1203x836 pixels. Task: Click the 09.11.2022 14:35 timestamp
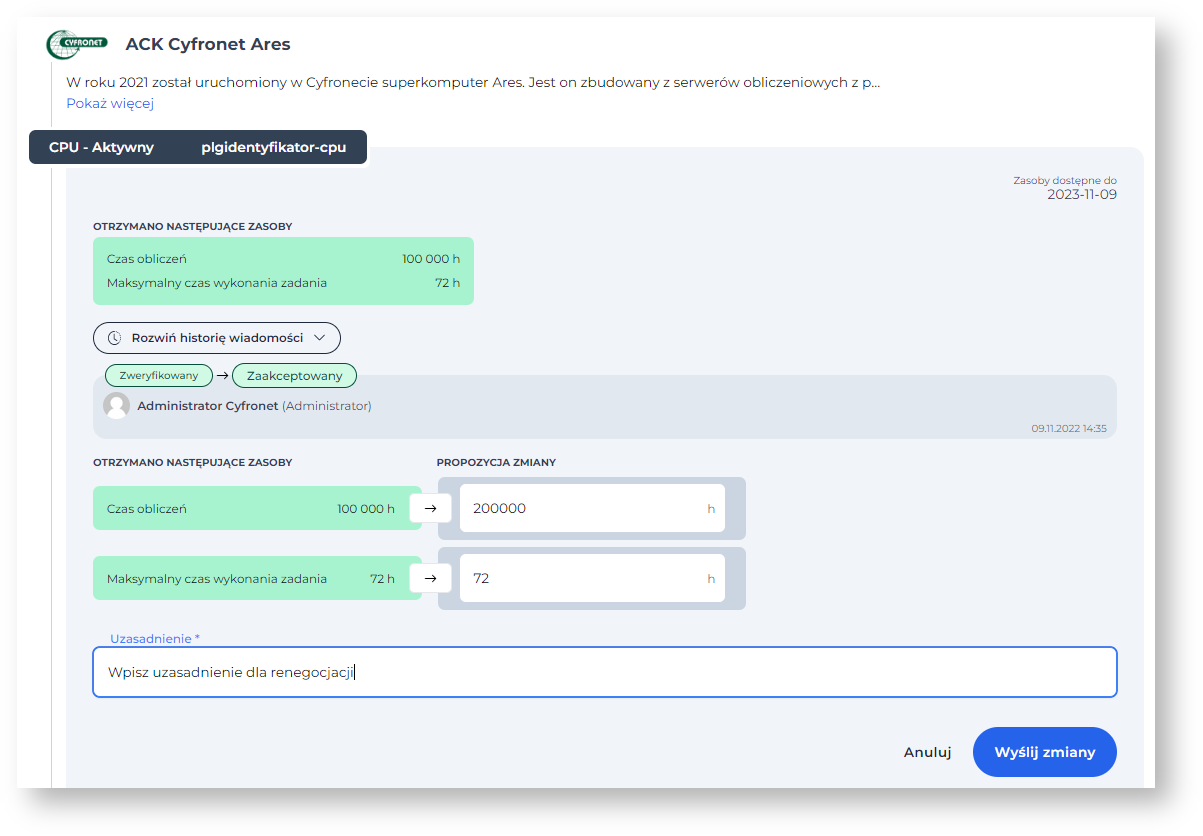click(1069, 428)
